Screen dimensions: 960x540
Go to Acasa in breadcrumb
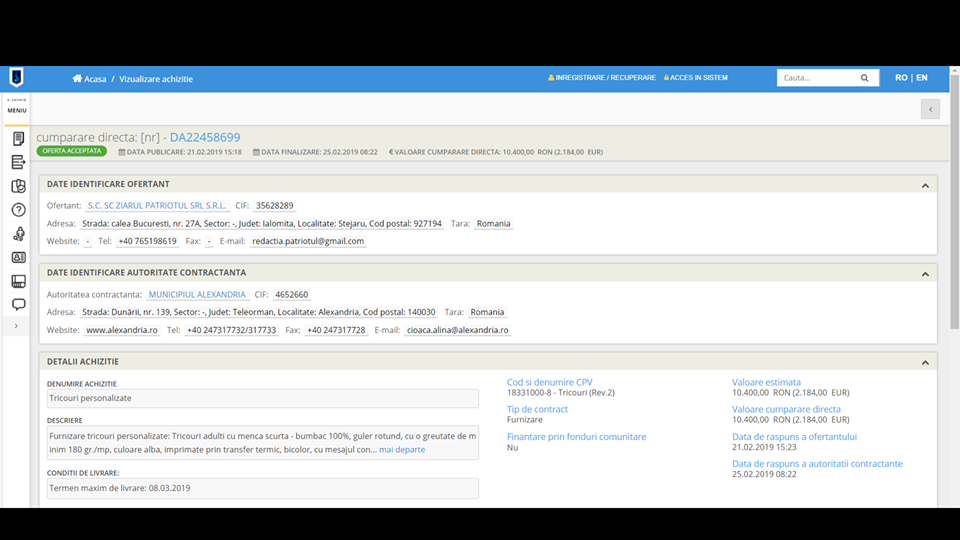[x=90, y=78]
